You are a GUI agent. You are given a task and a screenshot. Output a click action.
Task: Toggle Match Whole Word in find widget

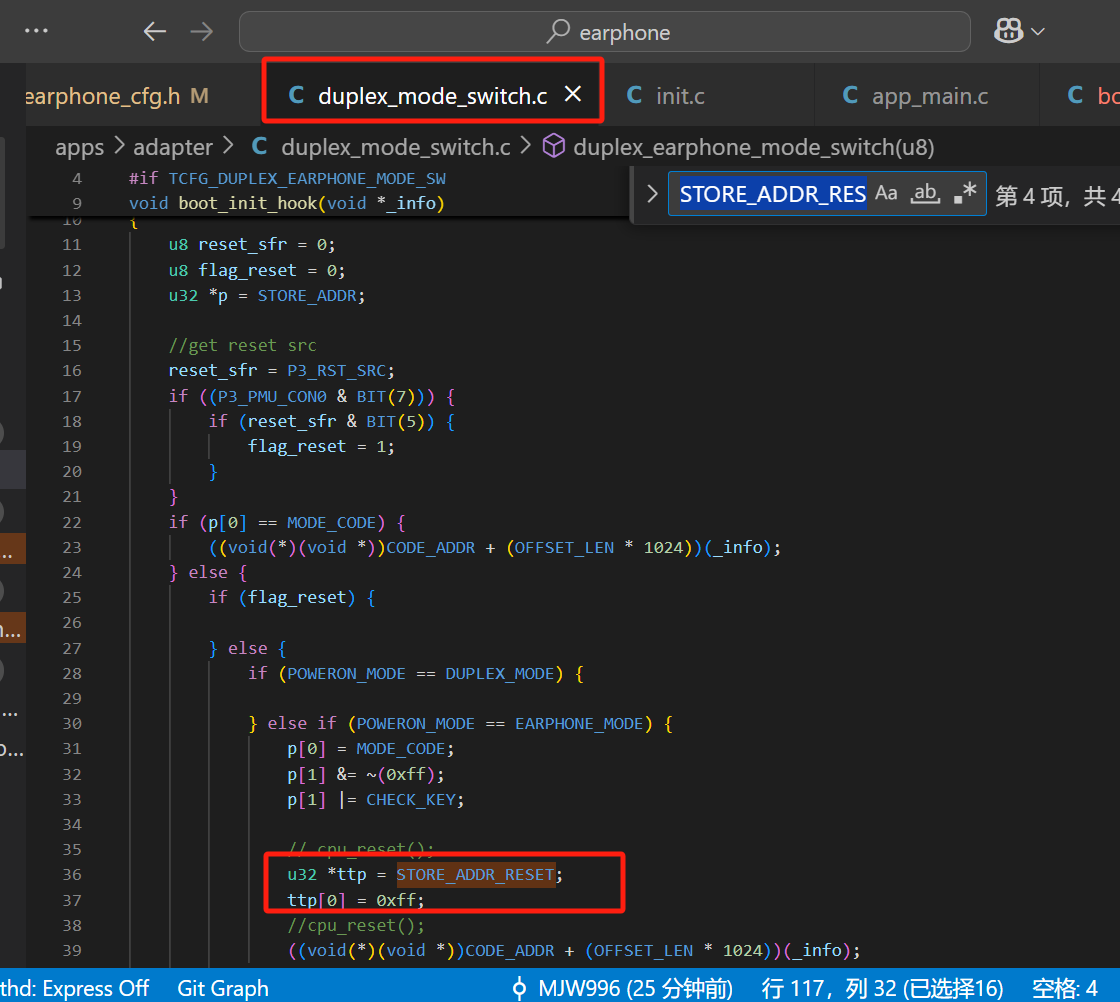[925, 193]
